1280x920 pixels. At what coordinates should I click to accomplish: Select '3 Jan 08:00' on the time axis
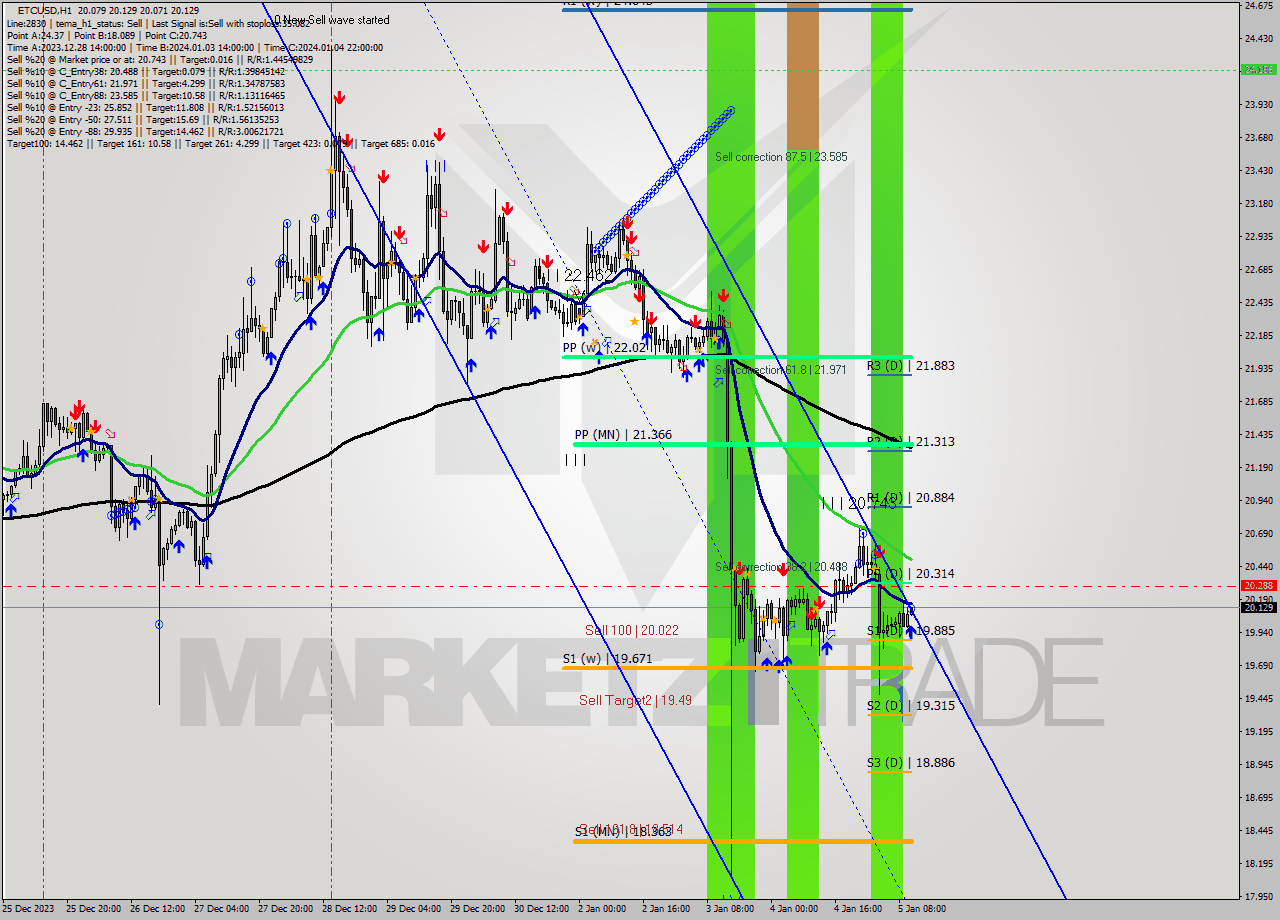pos(731,909)
